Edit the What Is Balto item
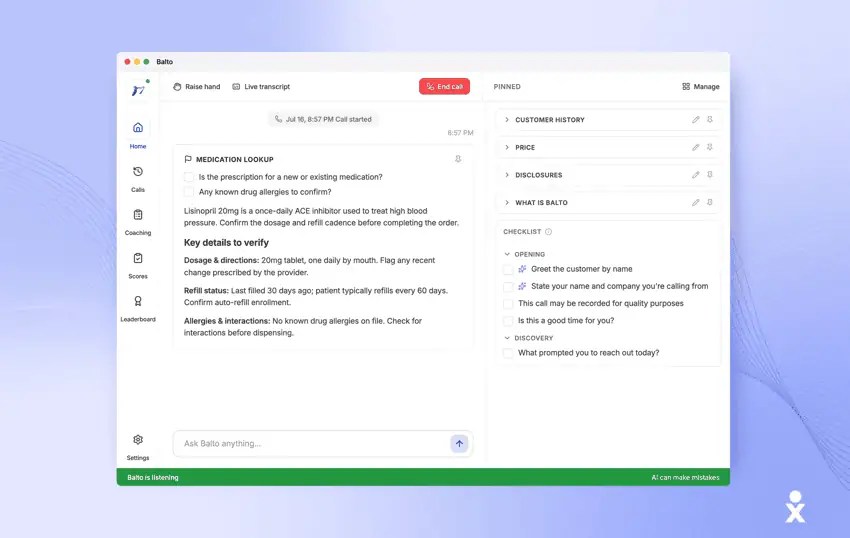850x538 pixels. (696, 202)
